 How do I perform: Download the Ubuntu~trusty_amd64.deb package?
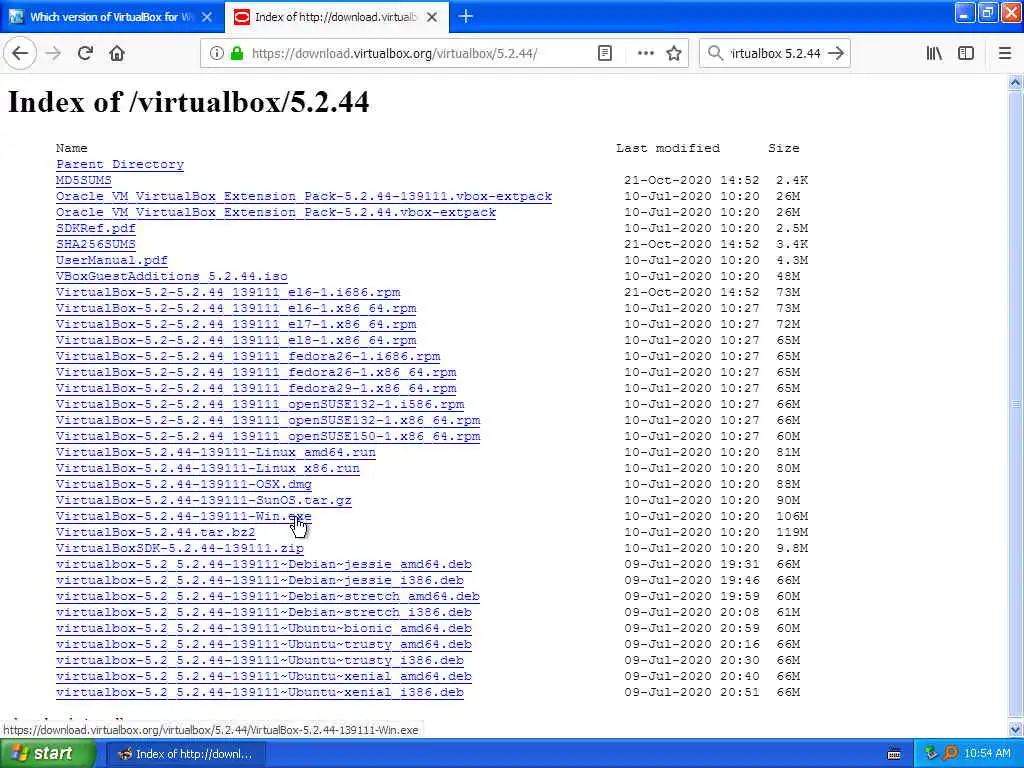click(x=264, y=644)
